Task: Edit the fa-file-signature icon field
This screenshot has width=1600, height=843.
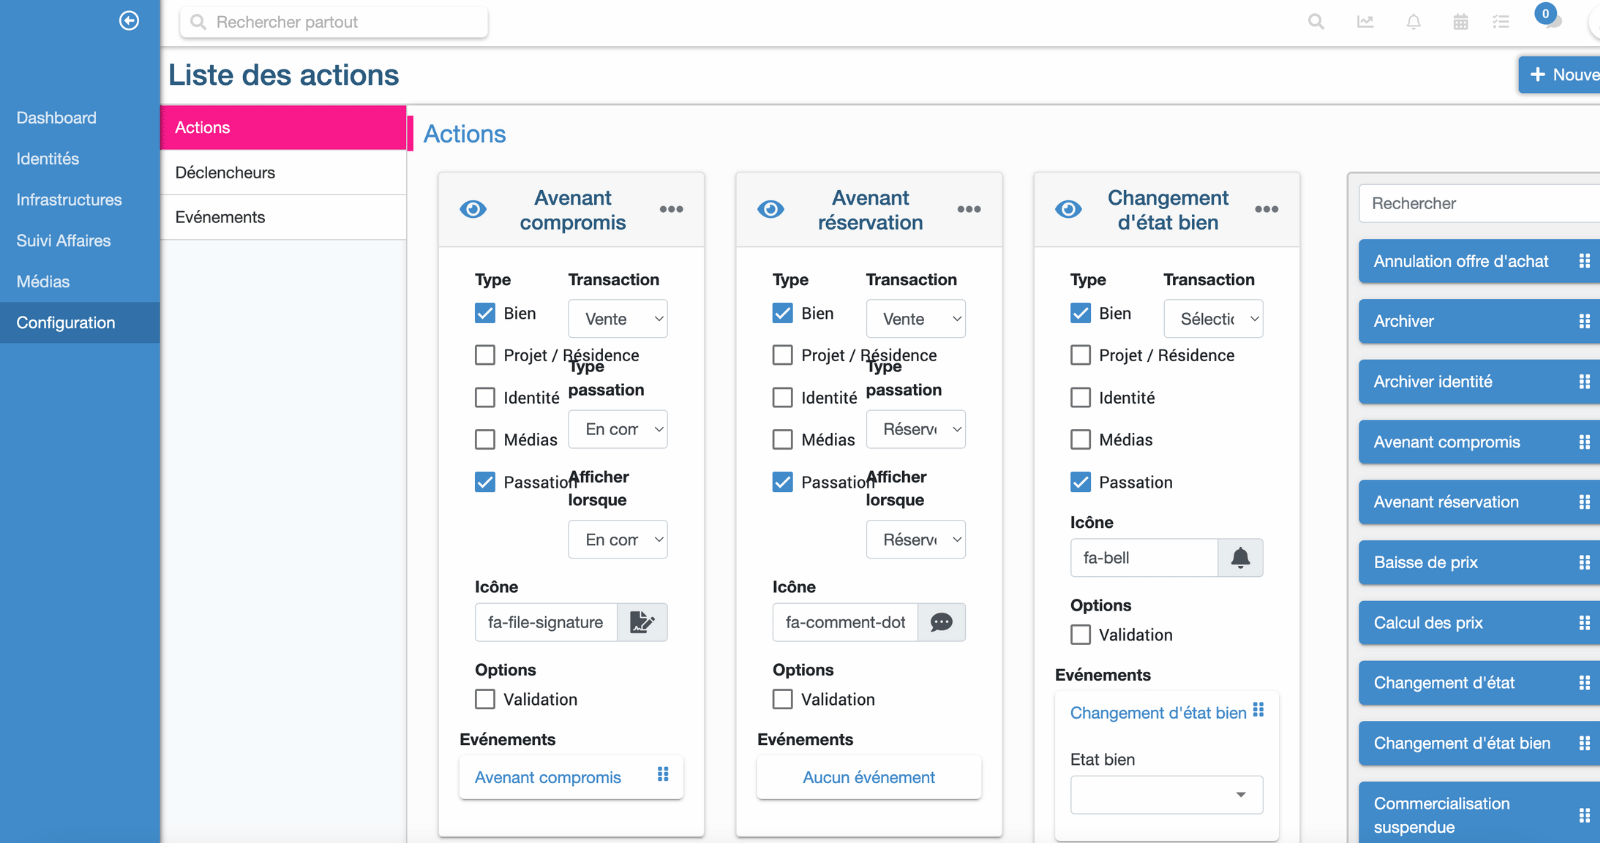Action: coord(546,622)
